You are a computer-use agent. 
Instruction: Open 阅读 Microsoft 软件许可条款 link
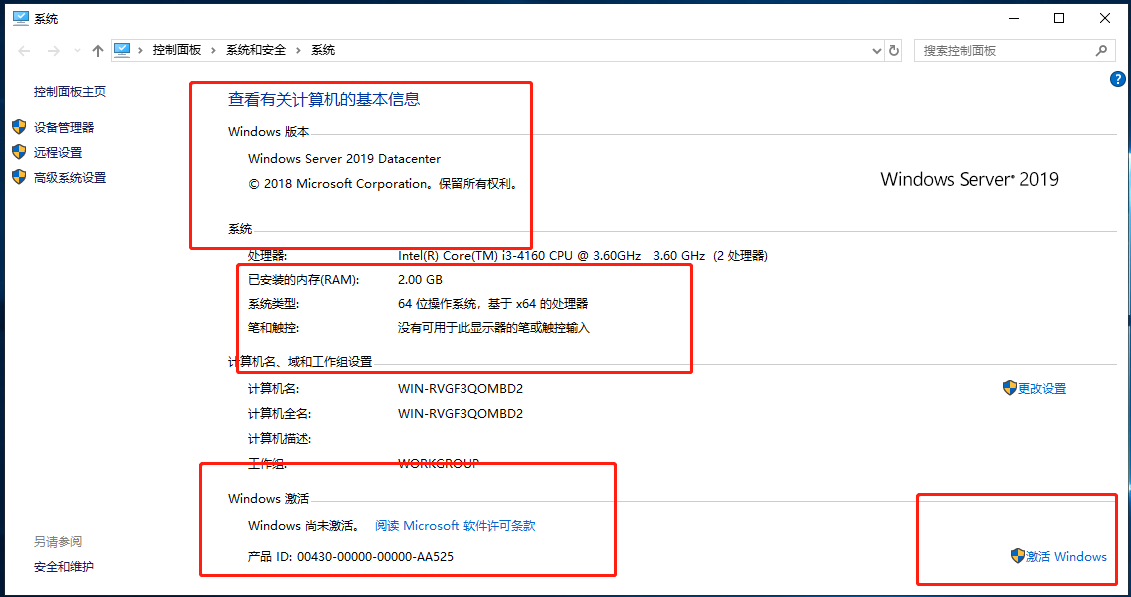coord(455,526)
